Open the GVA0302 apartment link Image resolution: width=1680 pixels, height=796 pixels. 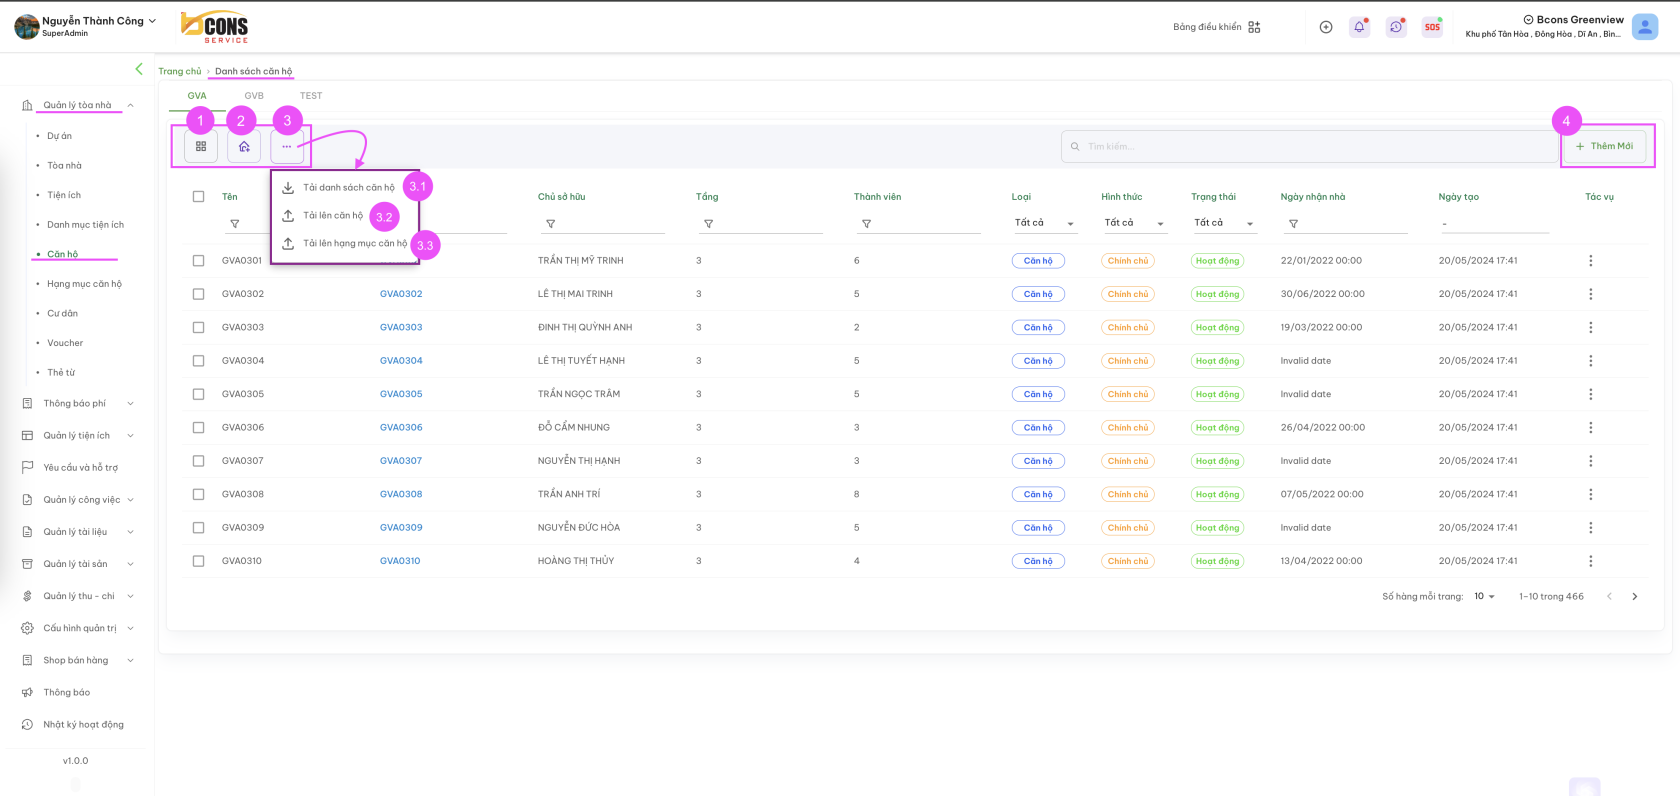pos(401,294)
